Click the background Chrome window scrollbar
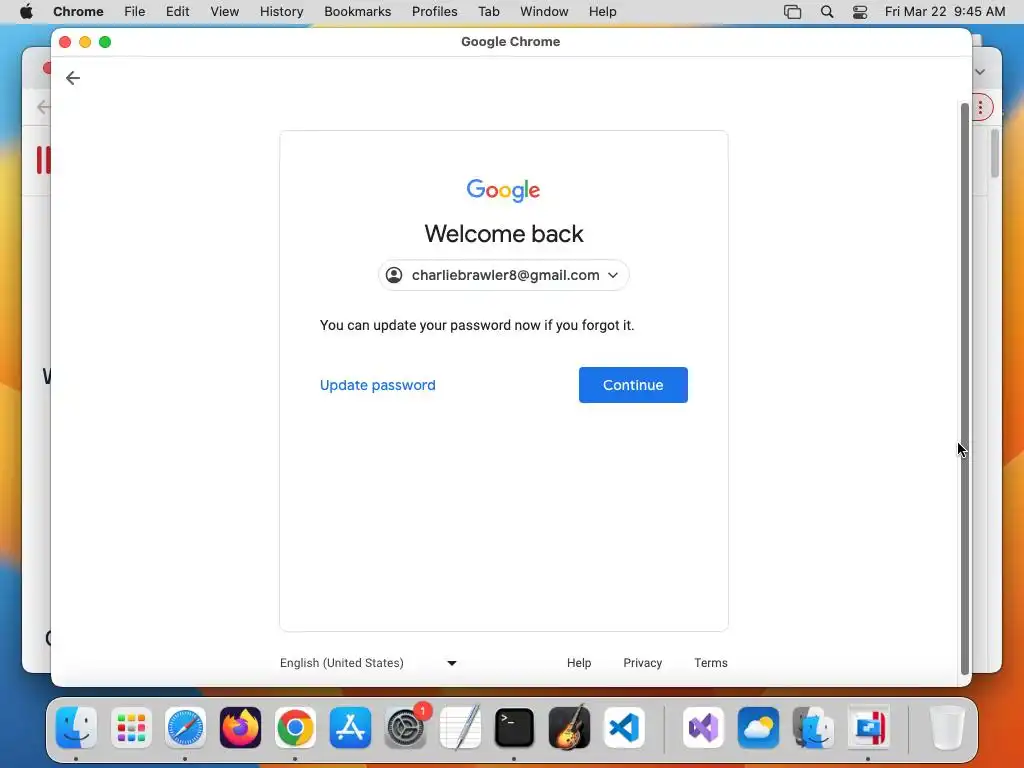 point(995,153)
